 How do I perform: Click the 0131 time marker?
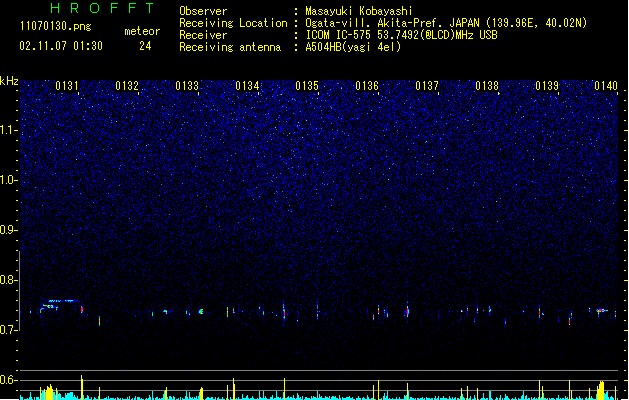[x=67, y=86]
